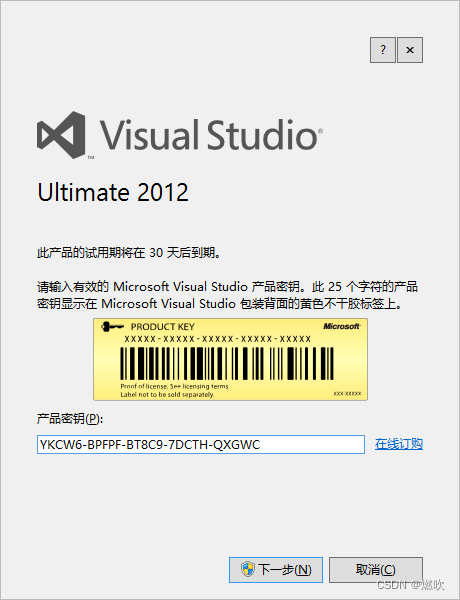Close the product key dialog

click(410, 50)
